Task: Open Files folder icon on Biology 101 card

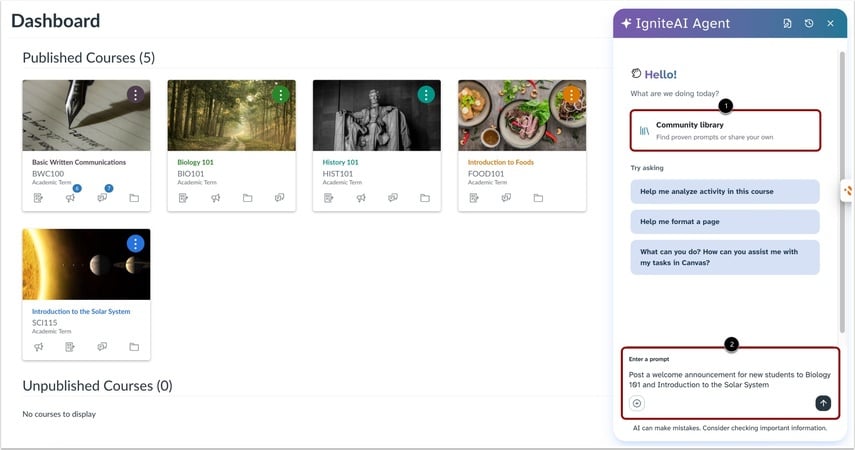Action: coord(248,198)
